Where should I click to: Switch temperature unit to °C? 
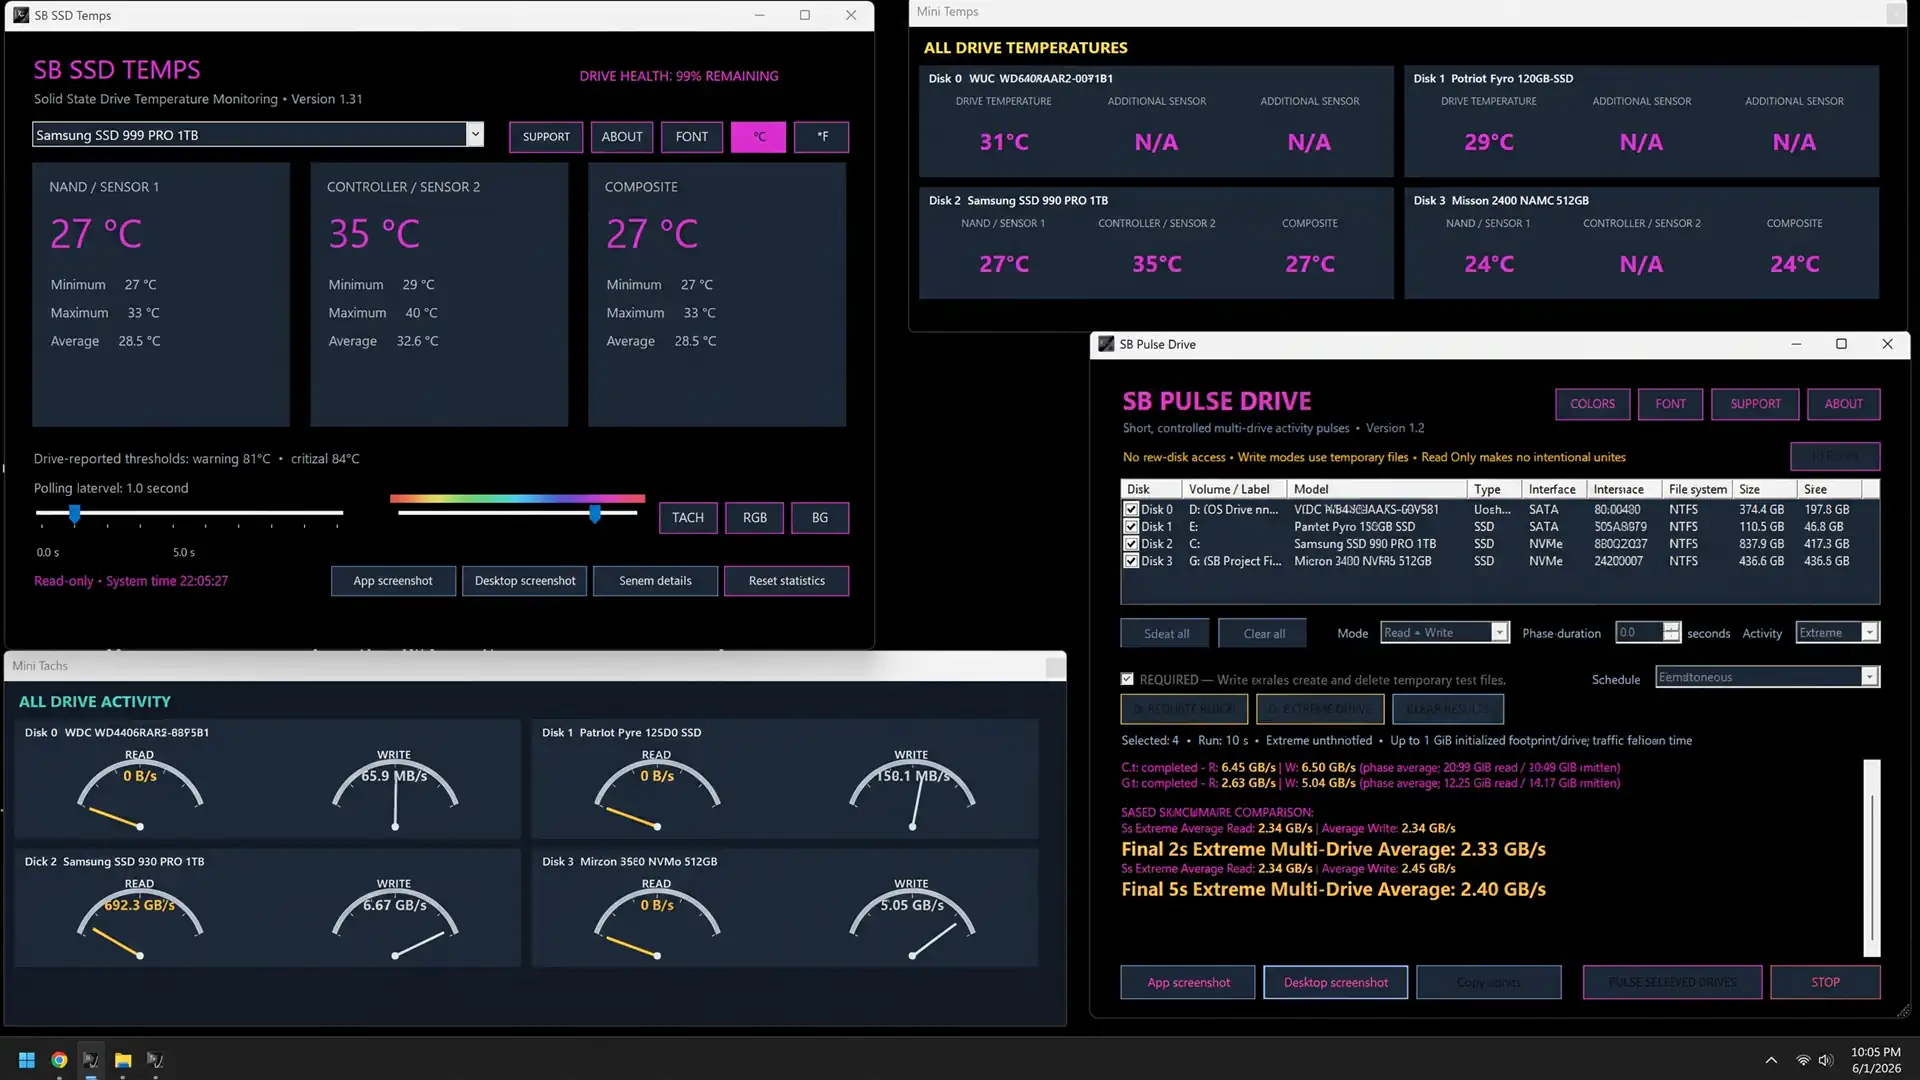point(758,137)
